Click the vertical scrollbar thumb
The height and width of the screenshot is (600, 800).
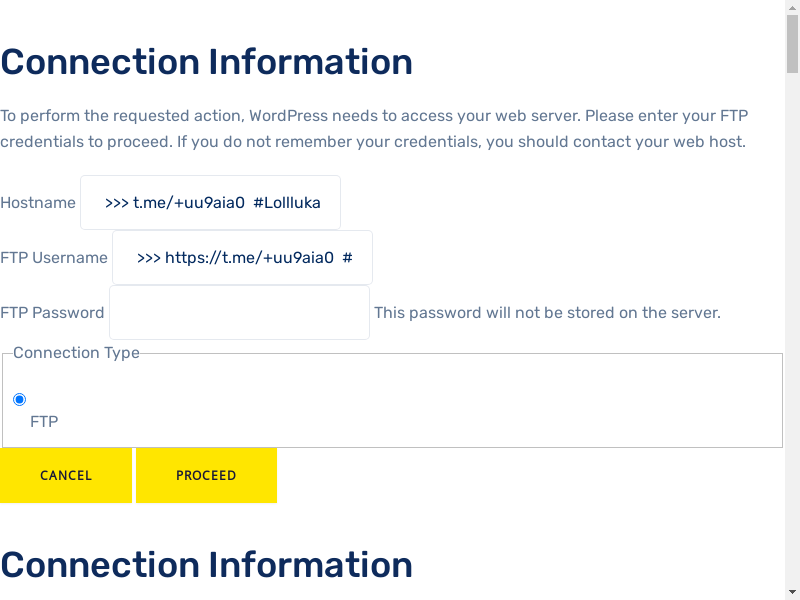[792, 45]
